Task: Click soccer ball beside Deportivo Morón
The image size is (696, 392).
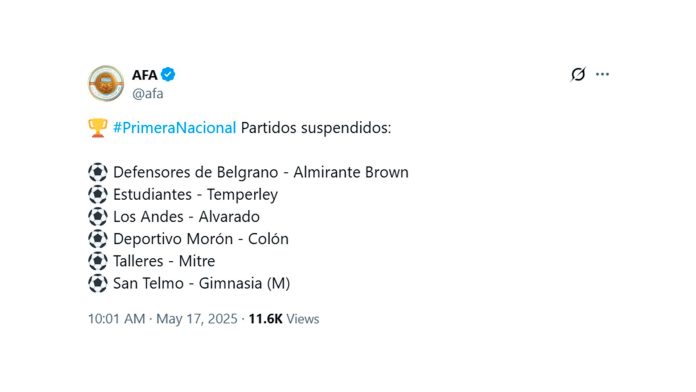Action: tap(98, 239)
